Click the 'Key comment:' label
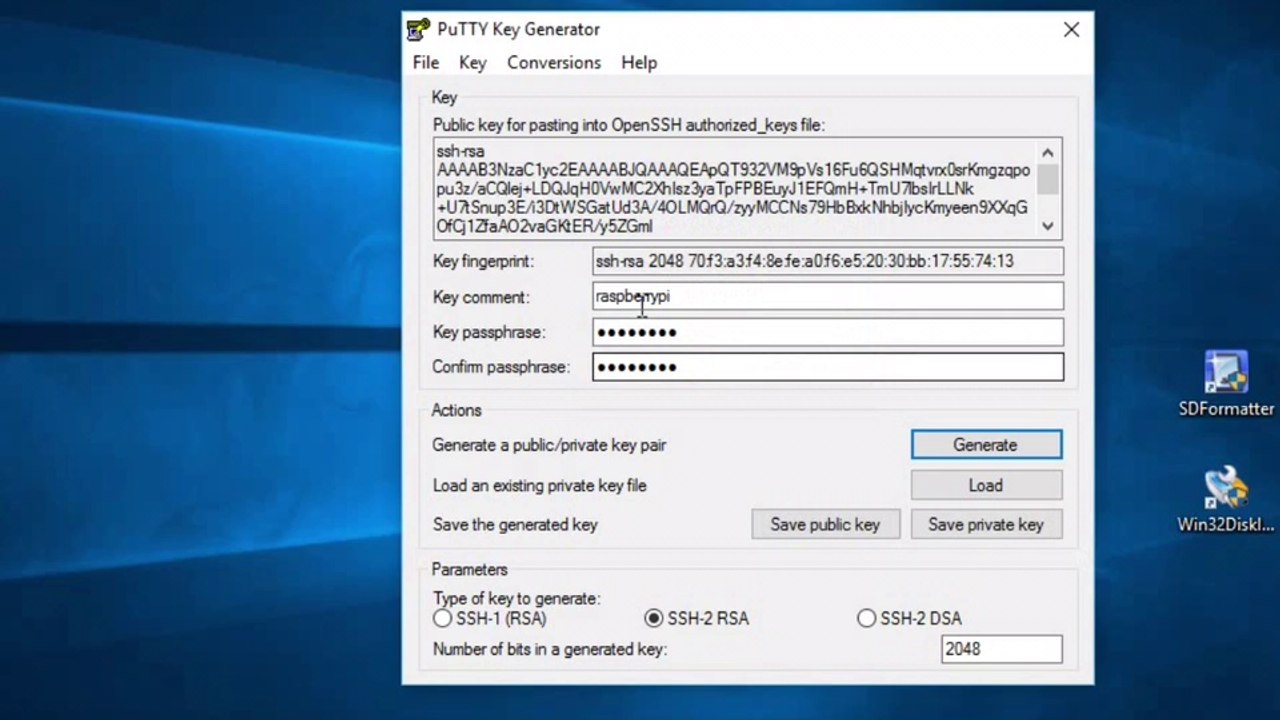 coord(481,297)
